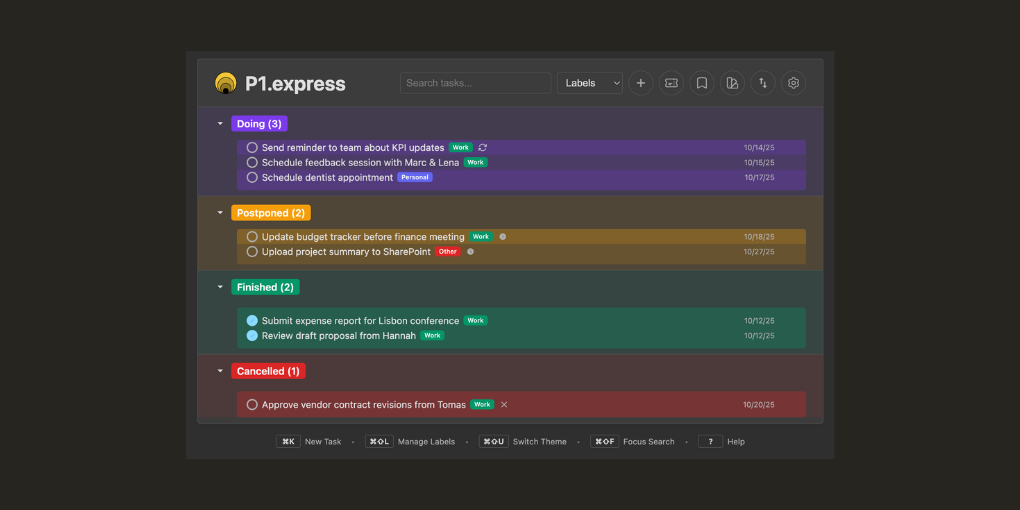Click the bookmark icon in the toolbar
The width and height of the screenshot is (1020, 510).
coord(702,83)
